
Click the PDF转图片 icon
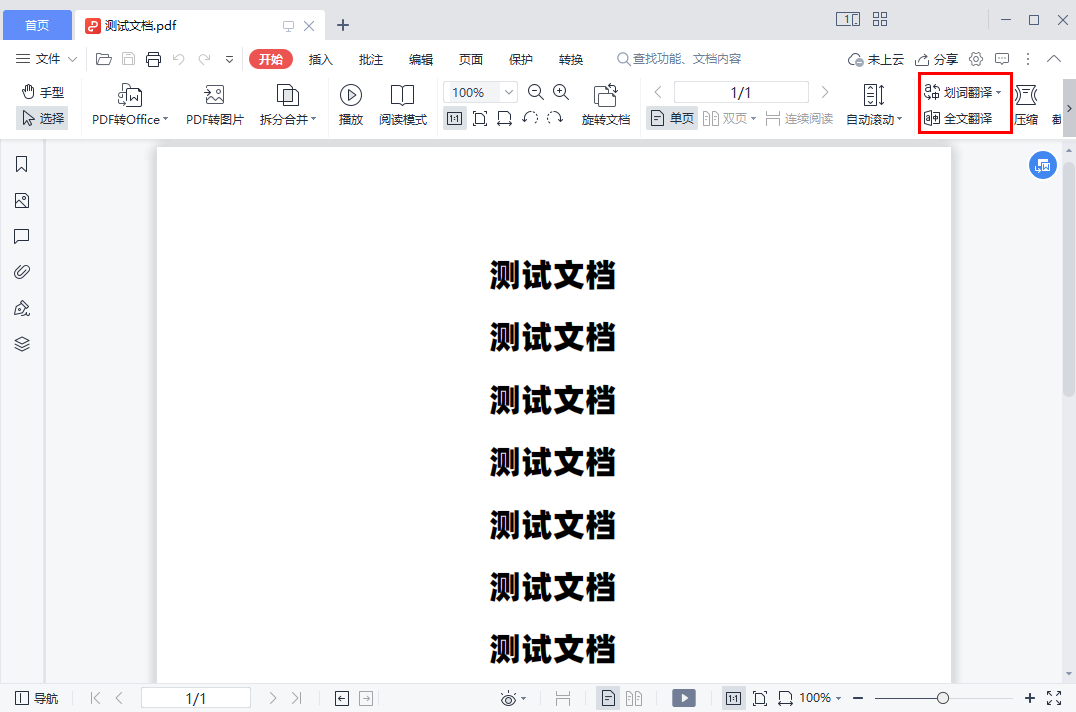click(x=214, y=96)
